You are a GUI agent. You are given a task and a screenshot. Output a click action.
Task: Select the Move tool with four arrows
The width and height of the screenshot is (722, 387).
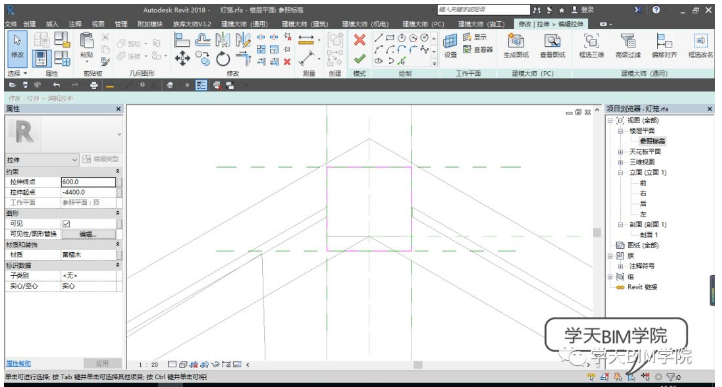[x=182, y=59]
